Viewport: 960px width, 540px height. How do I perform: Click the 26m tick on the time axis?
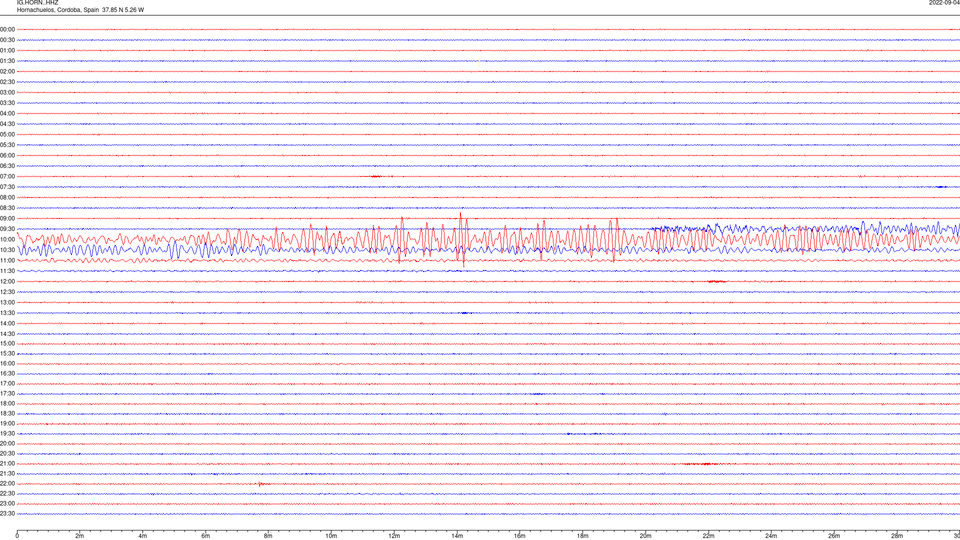click(834, 536)
